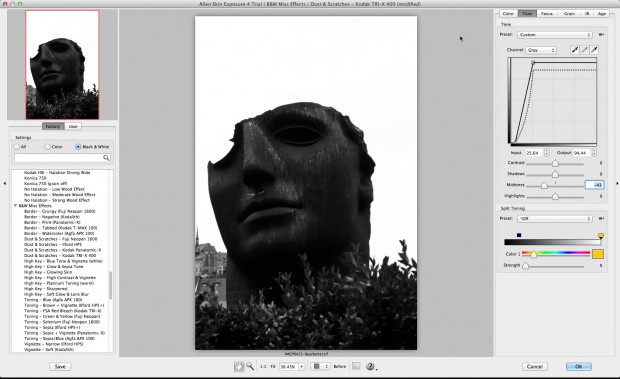Set the preview to 1:1 zoom
This screenshot has height=379, width=620.
(263, 367)
